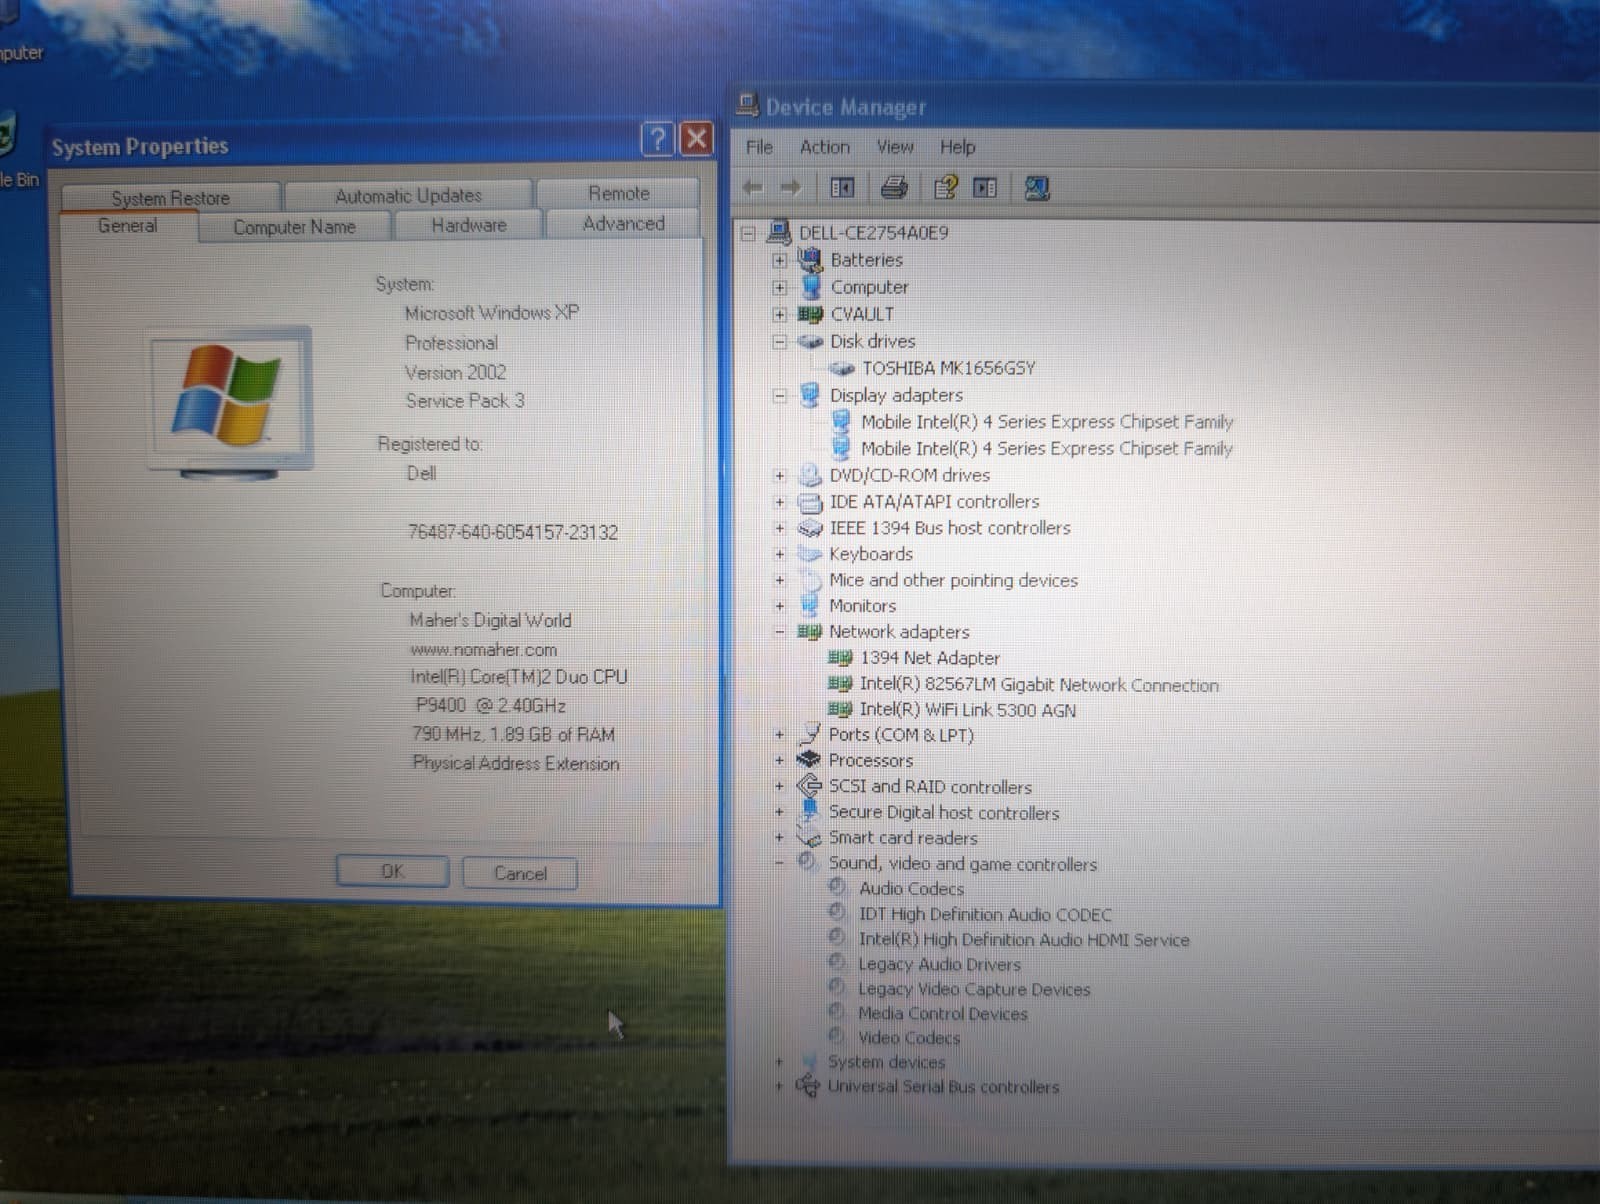
Task: Switch to the Advanced tab
Action: point(623,223)
